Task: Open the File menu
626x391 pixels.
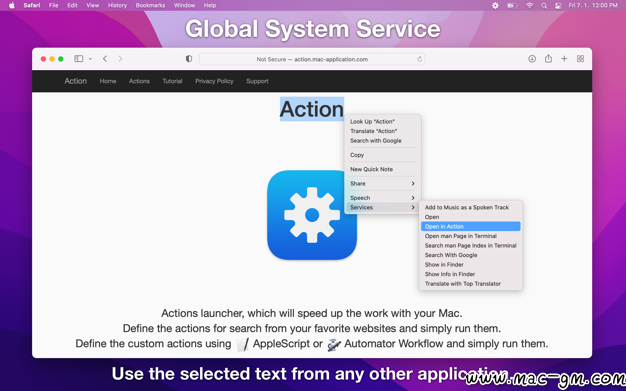Action: coord(53,5)
